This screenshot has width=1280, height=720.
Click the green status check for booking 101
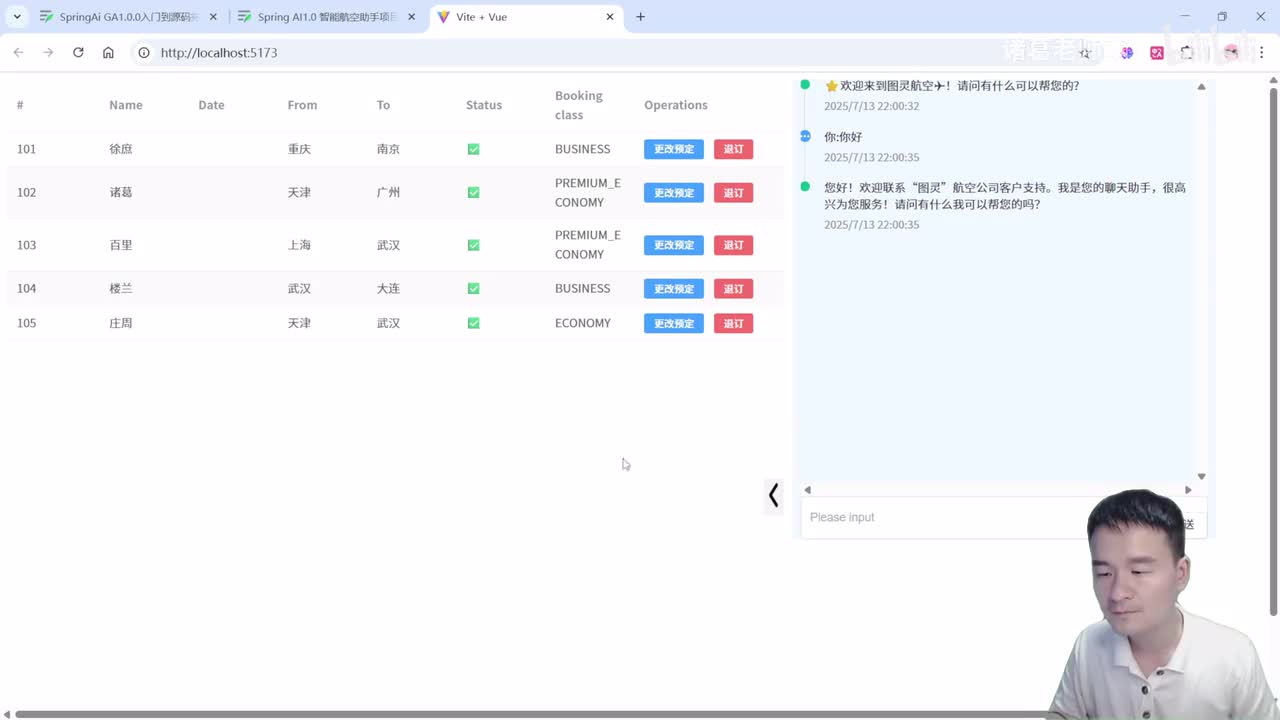[473, 149]
